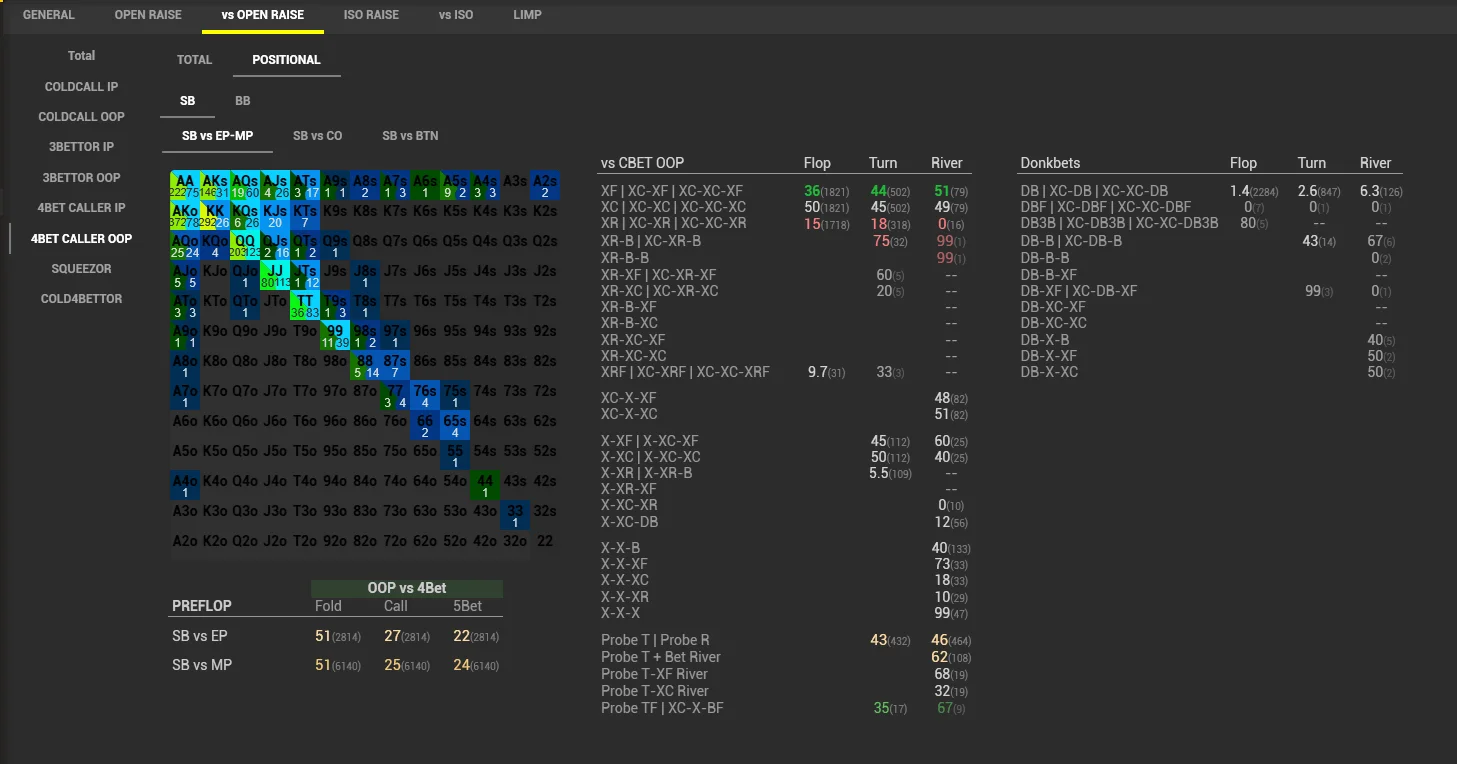This screenshot has width=1457, height=764.
Task: Click the AA cell in hand matrix
Action: pyautogui.click(x=185, y=186)
